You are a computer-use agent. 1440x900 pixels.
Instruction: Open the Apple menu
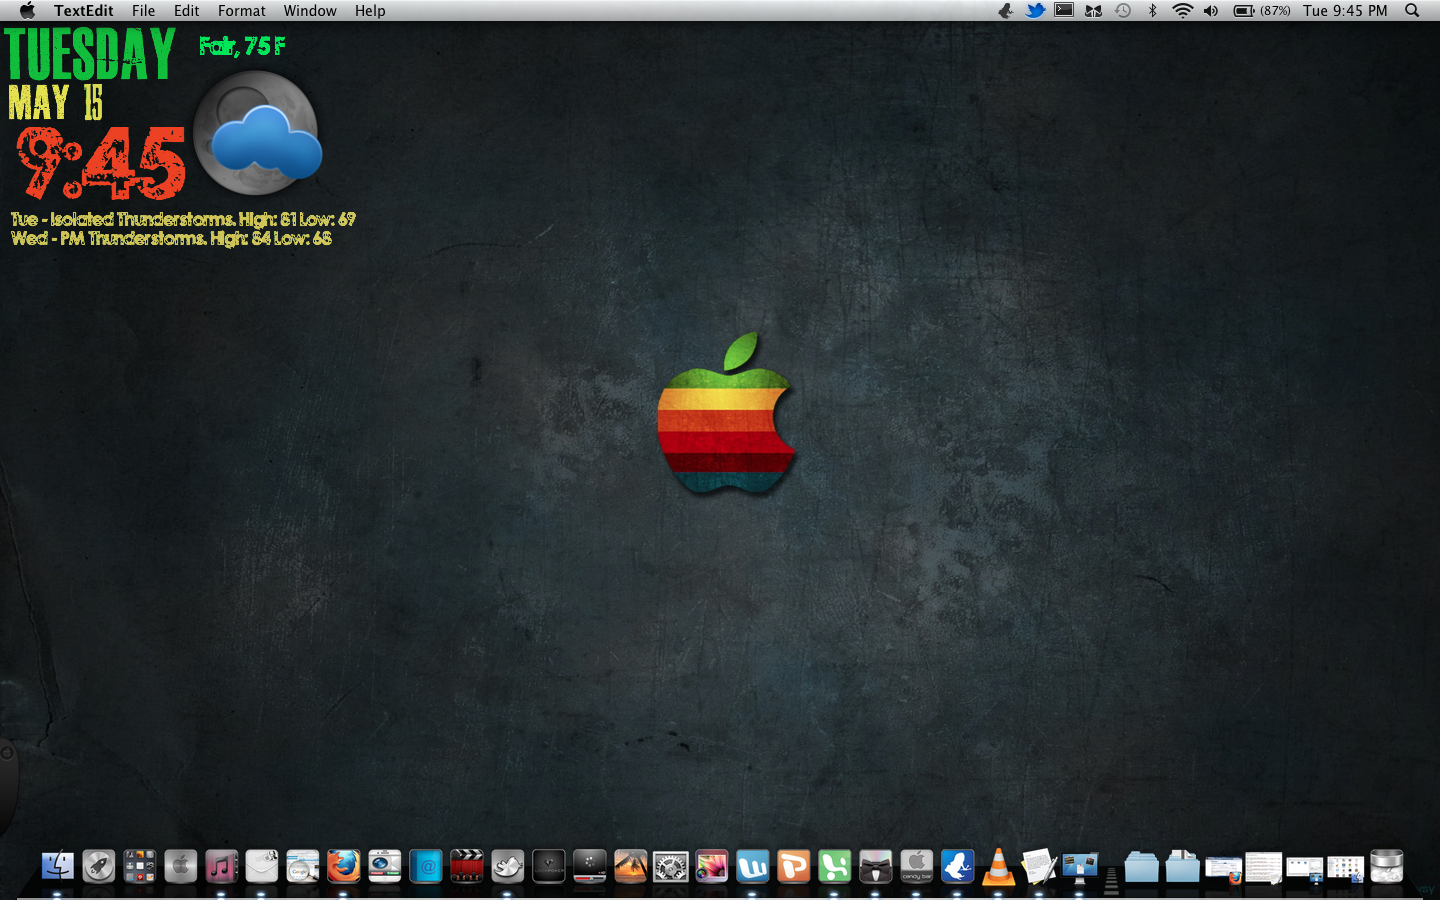coord(27,10)
